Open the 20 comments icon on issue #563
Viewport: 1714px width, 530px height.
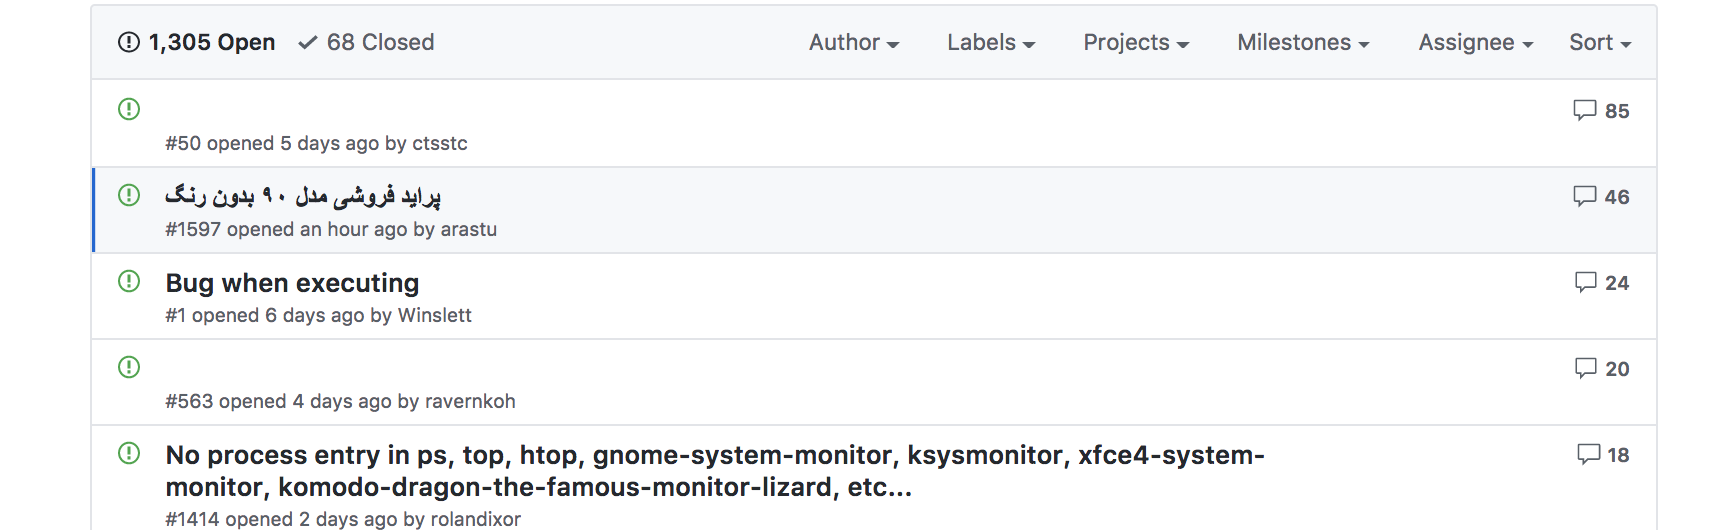tap(1585, 368)
